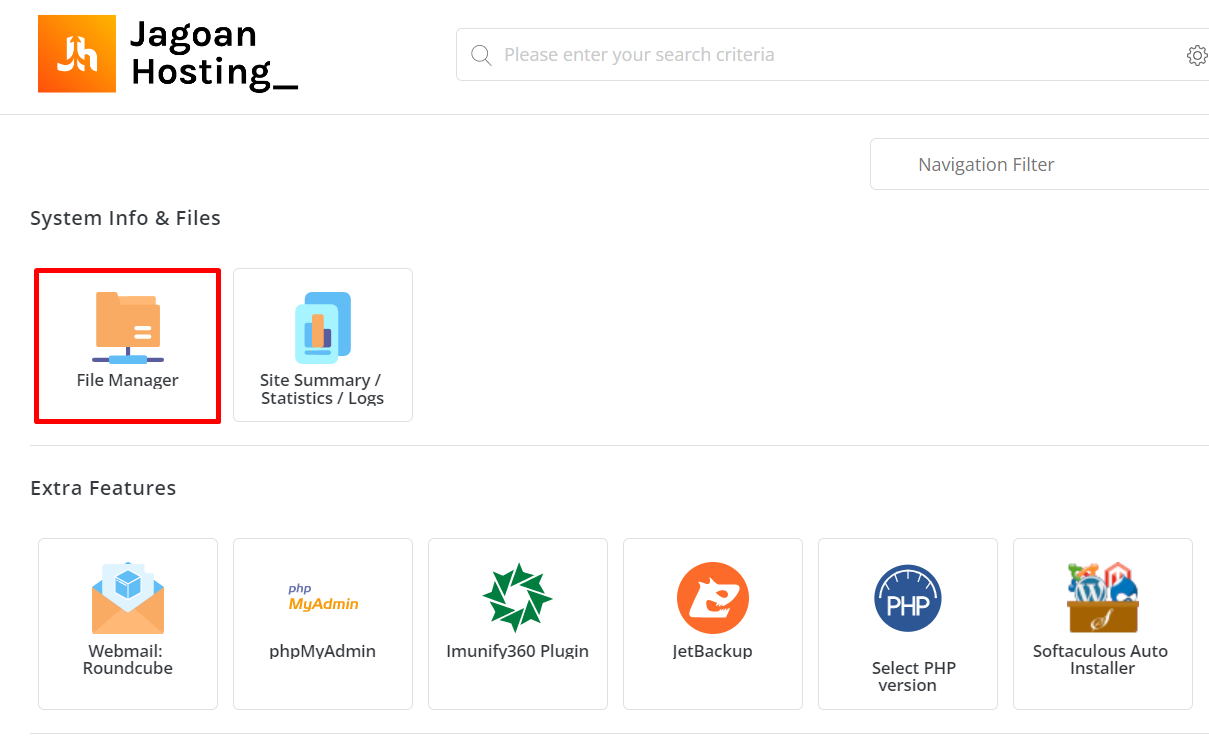
Task: Click the Softaculous Auto Installer label
Action: (1101, 660)
